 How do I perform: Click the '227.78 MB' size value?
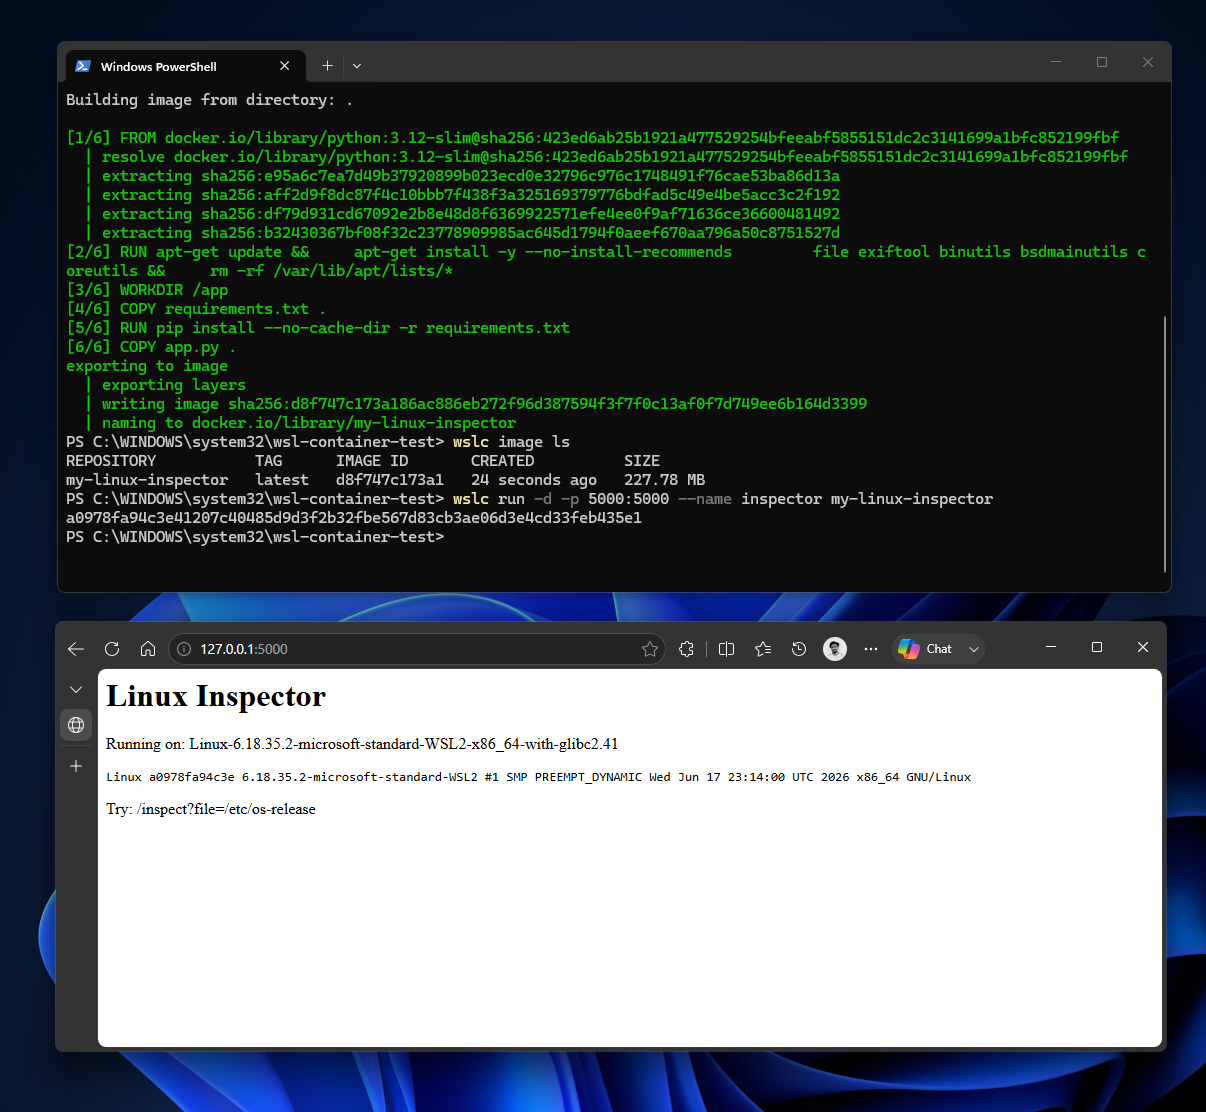pos(664,480)
